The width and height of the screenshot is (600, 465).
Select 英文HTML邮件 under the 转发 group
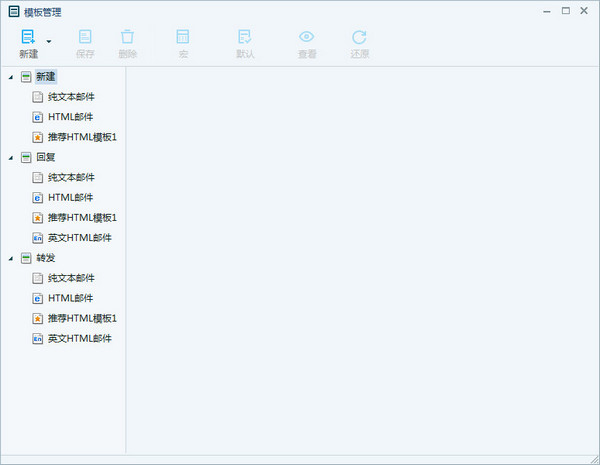80,338
